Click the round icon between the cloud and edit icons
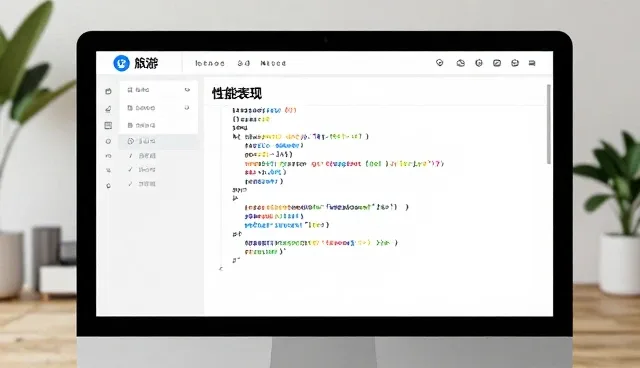 click(x=479, y=63)
